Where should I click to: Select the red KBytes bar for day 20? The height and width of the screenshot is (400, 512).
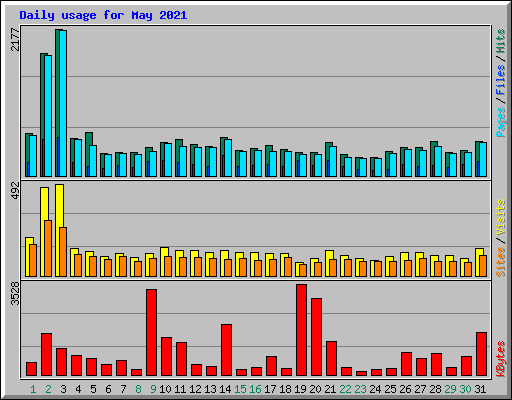[316, 337]
